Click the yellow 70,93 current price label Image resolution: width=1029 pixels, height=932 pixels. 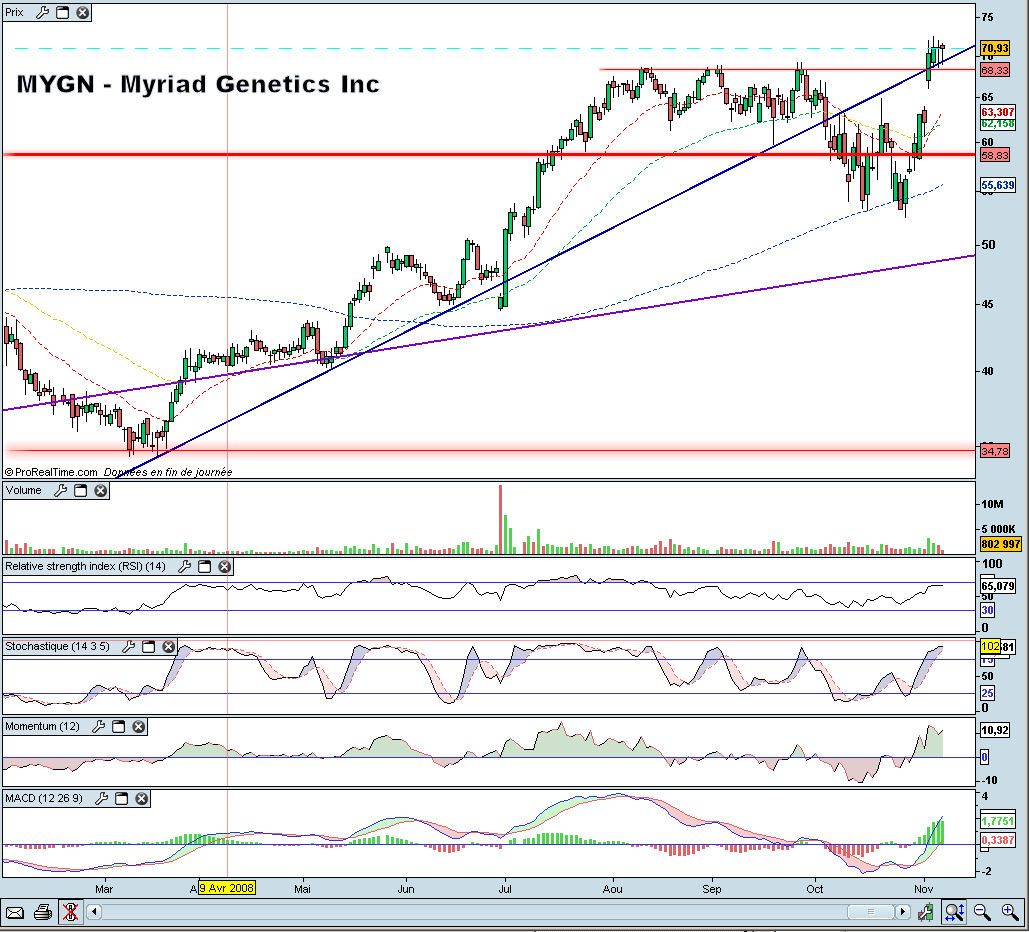pyautogui.click(x=995, y=48)
